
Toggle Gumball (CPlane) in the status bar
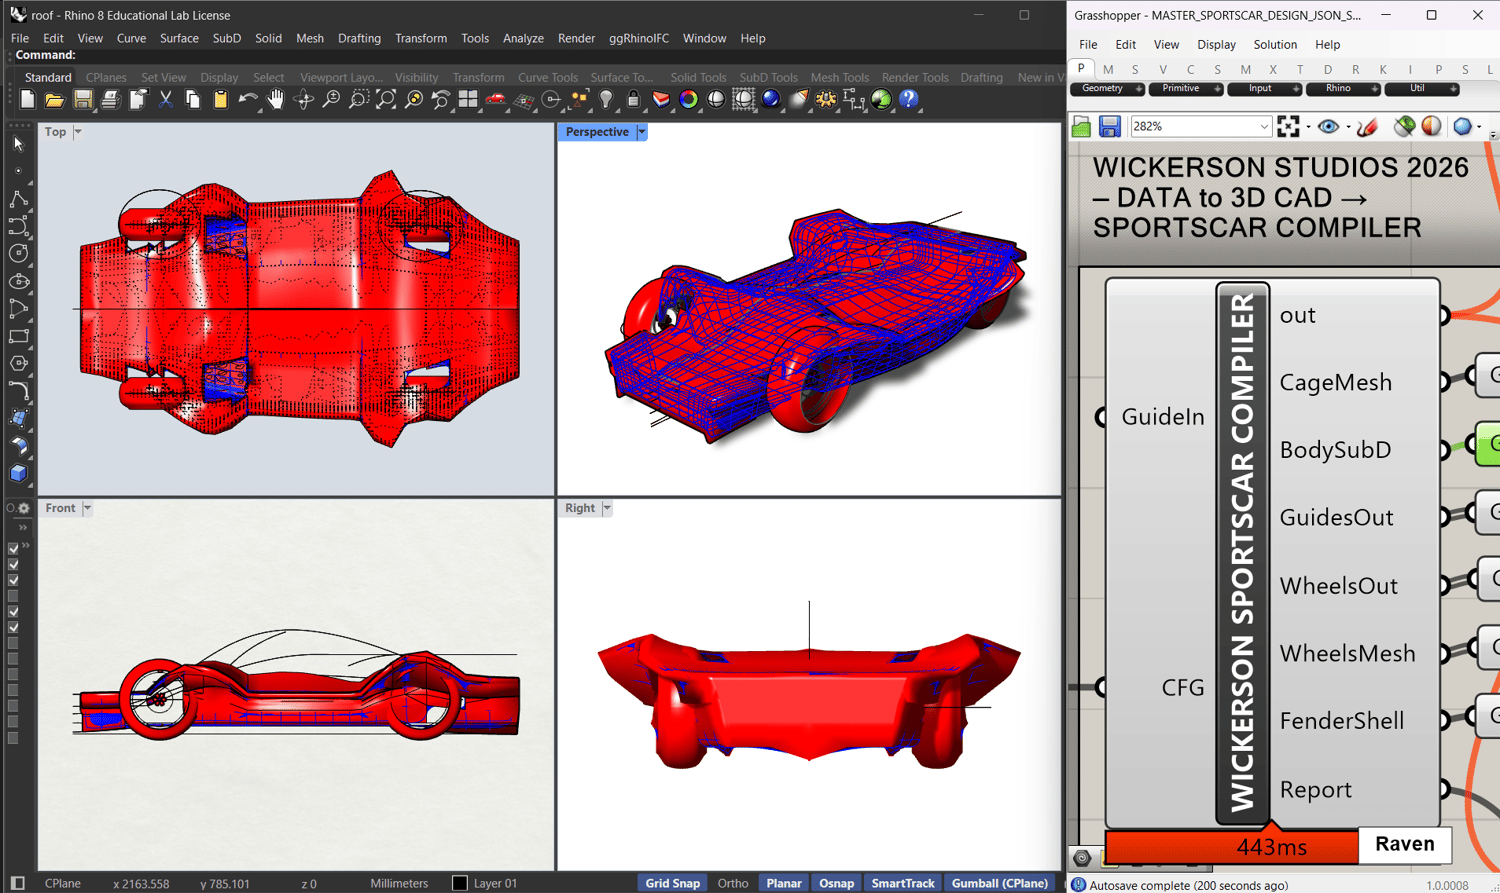click(1000, 883)
